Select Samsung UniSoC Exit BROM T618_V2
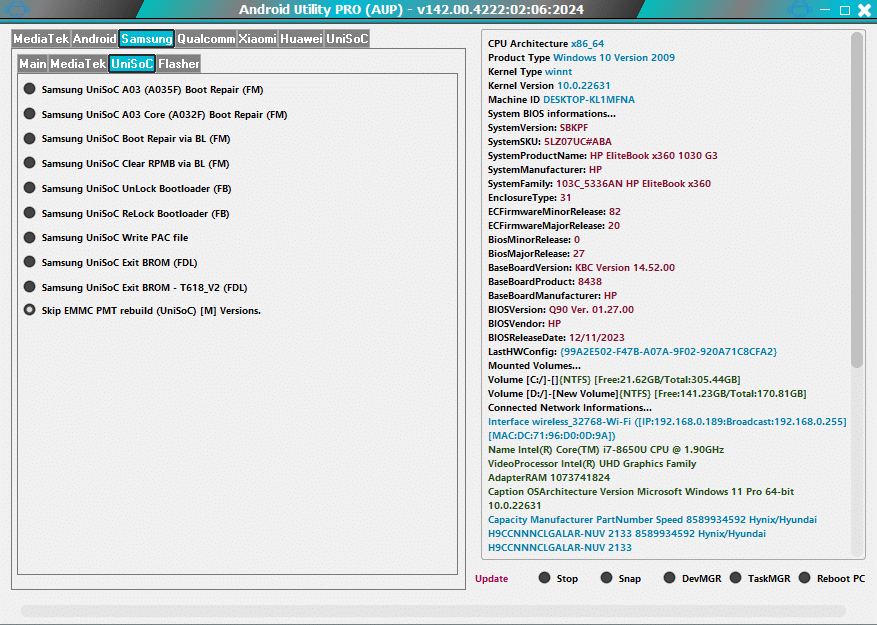This screenshot has width=877, height=625. pos(29,287)
